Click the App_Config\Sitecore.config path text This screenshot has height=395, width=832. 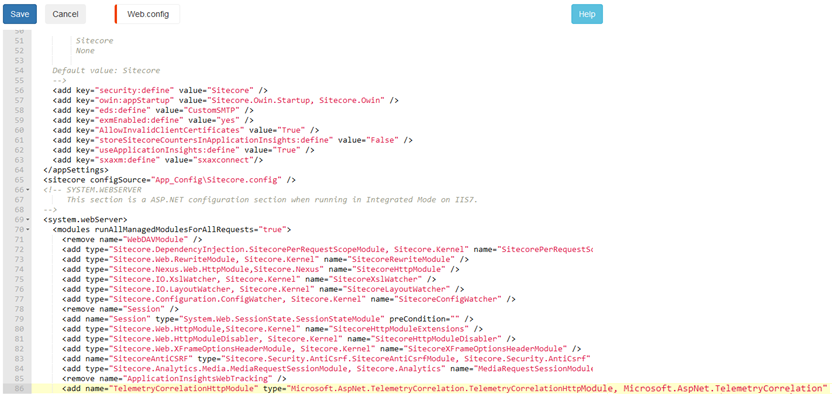click(x=216, y=180)
